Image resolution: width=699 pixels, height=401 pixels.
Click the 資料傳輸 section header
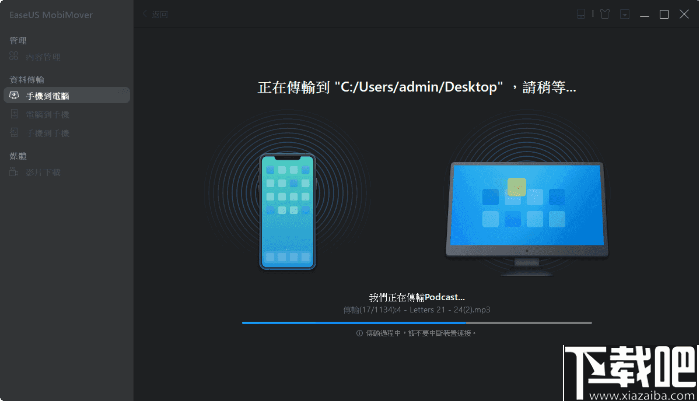click(27, 79)
